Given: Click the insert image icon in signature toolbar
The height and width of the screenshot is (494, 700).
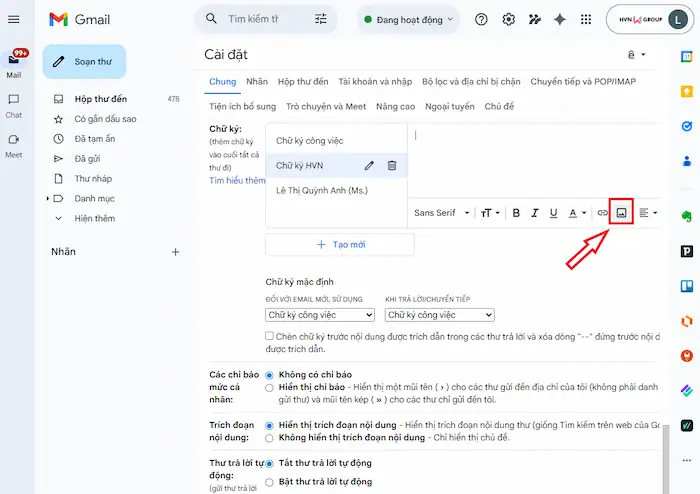Looking at the screenshot, I should tap(622, 213).
